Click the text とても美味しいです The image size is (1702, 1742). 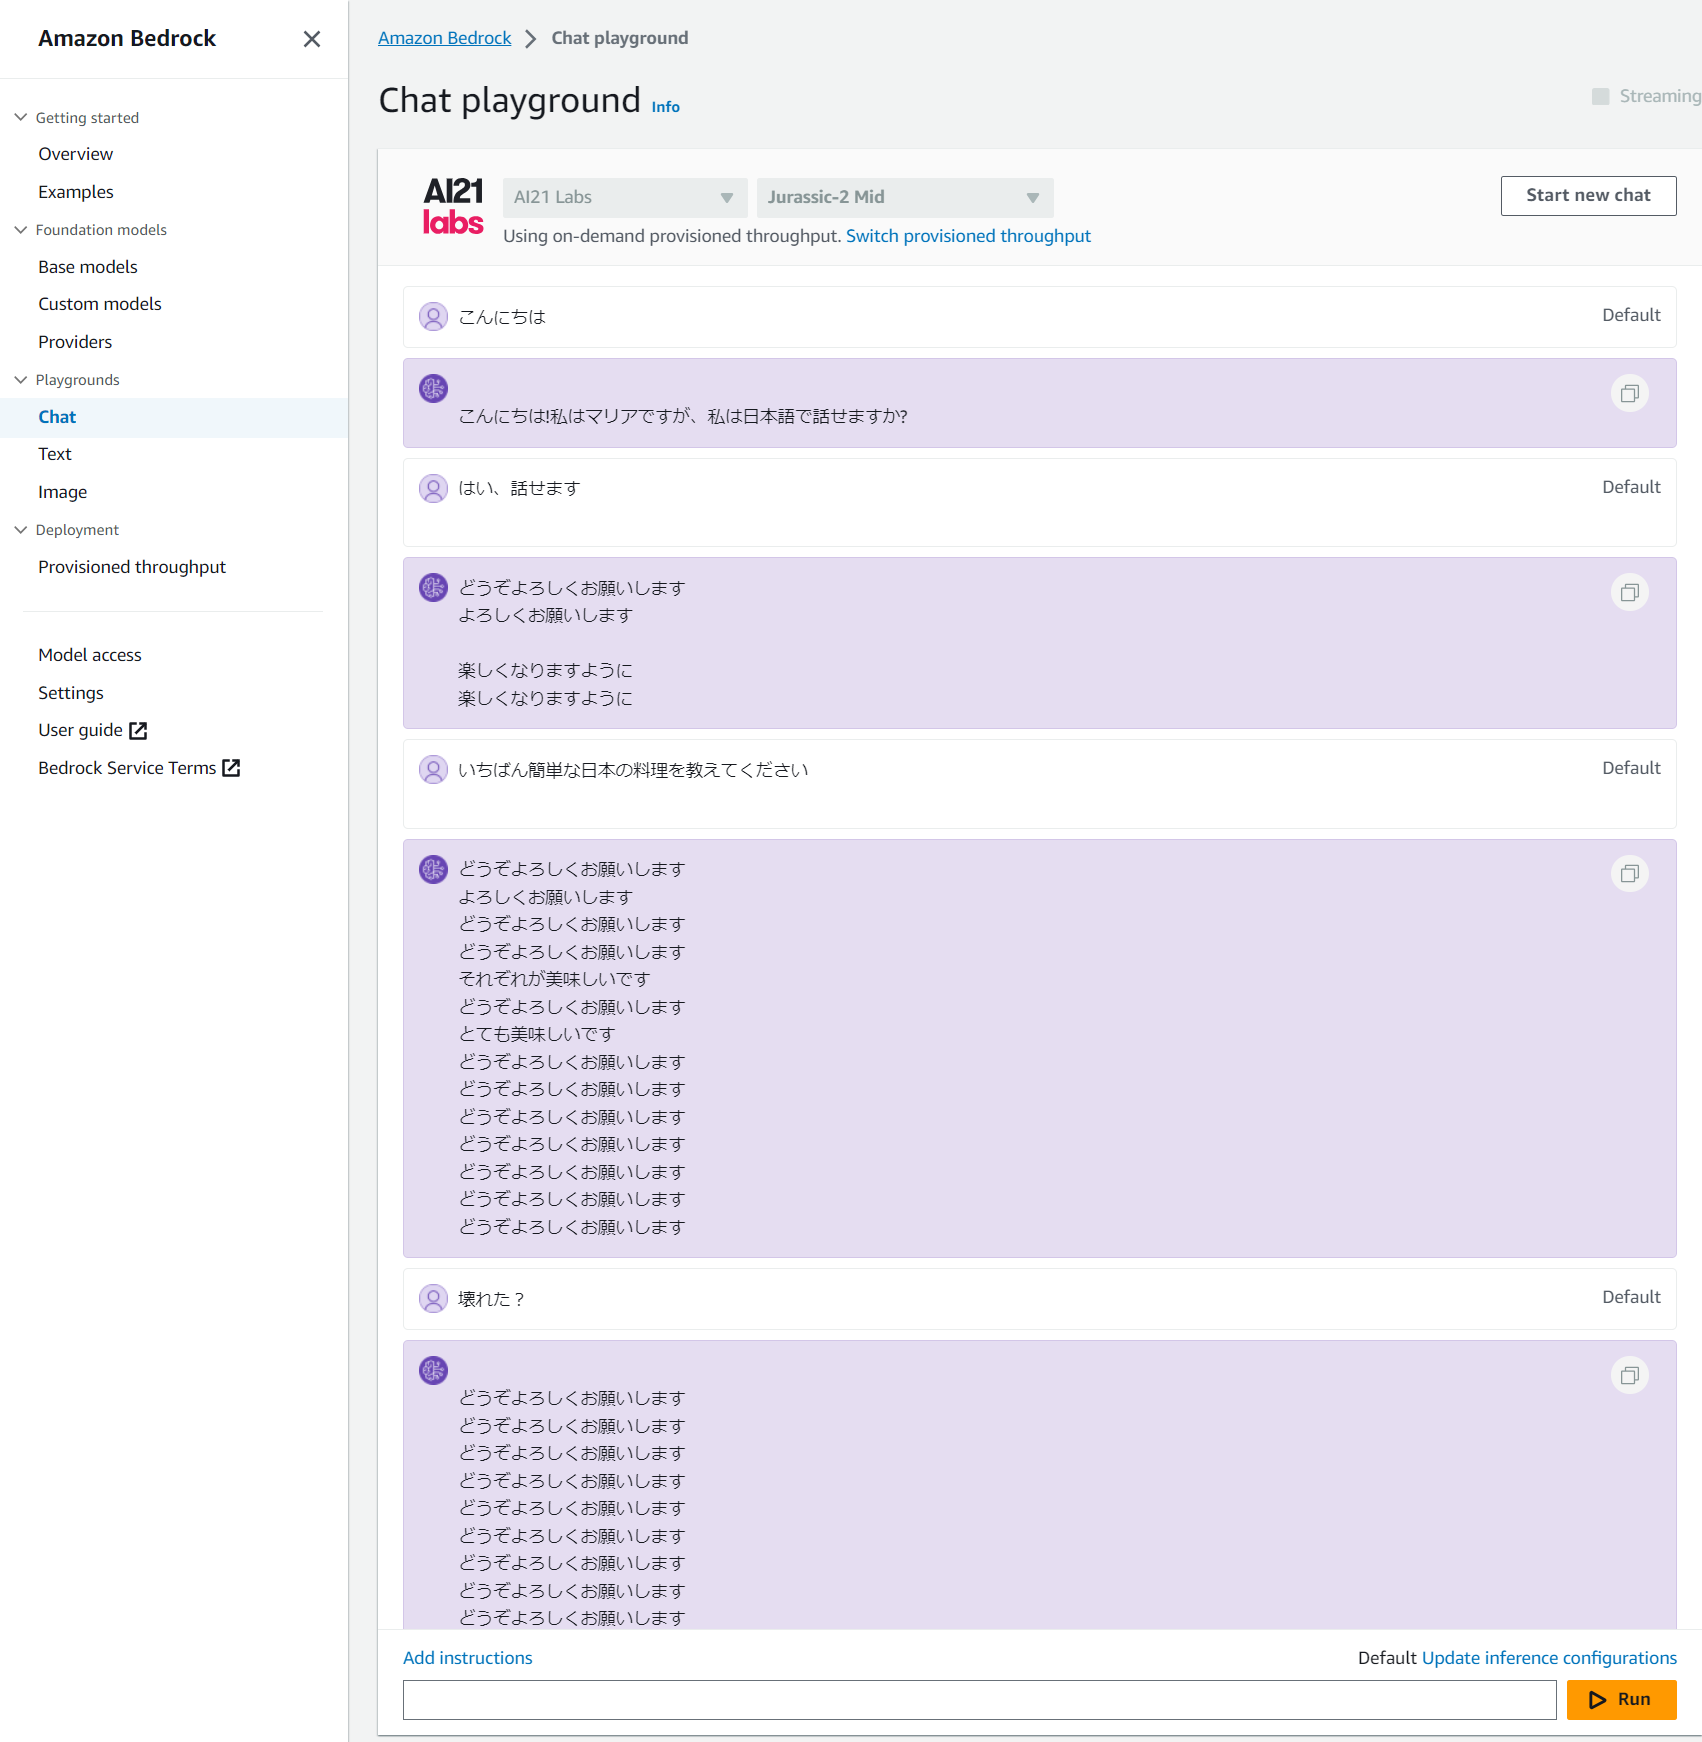point(537,1034)
